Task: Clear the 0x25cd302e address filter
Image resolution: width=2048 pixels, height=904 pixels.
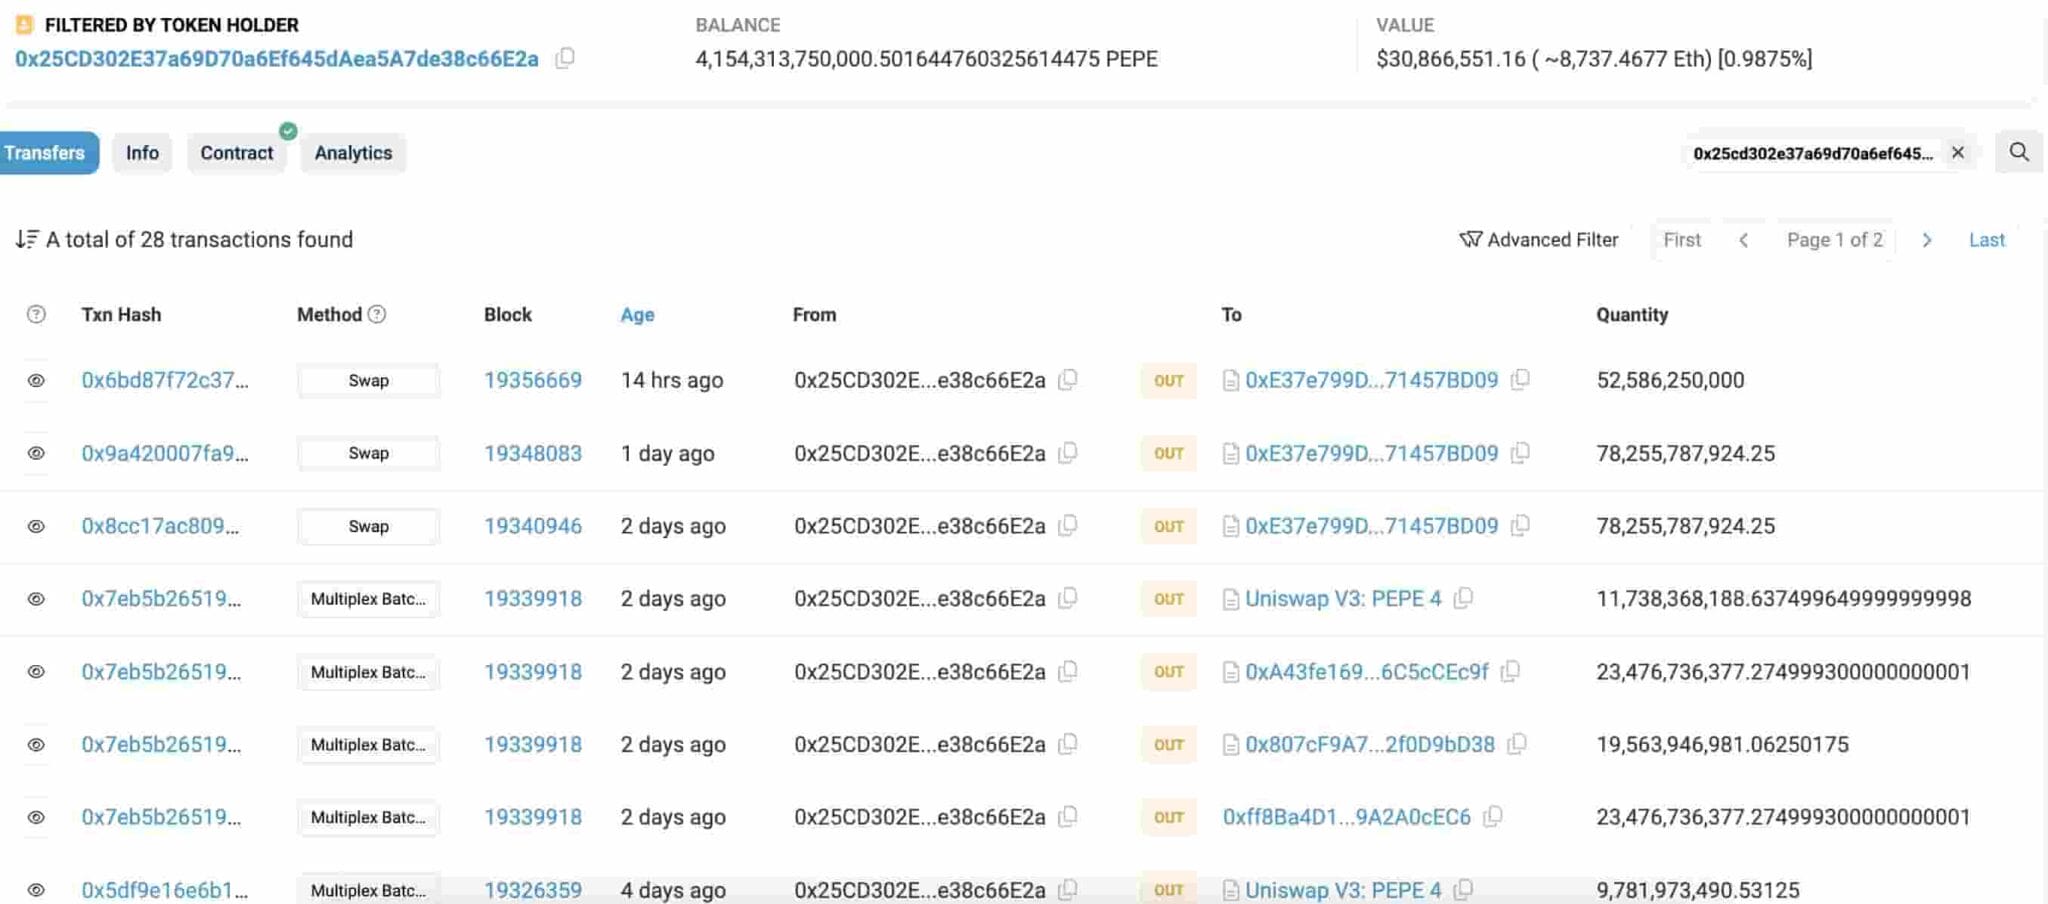Action: 1958,153
